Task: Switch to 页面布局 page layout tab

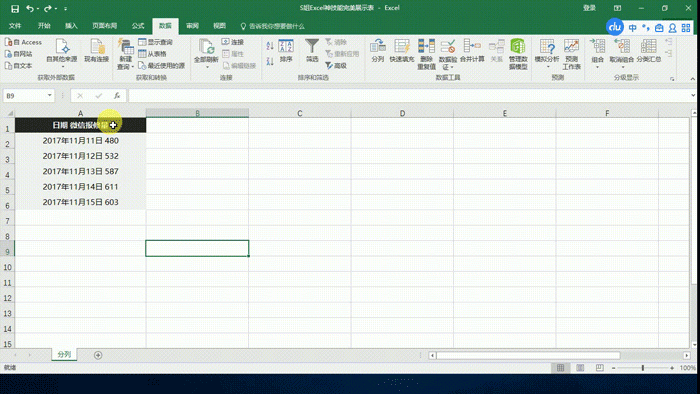Action: coord(104,26)
